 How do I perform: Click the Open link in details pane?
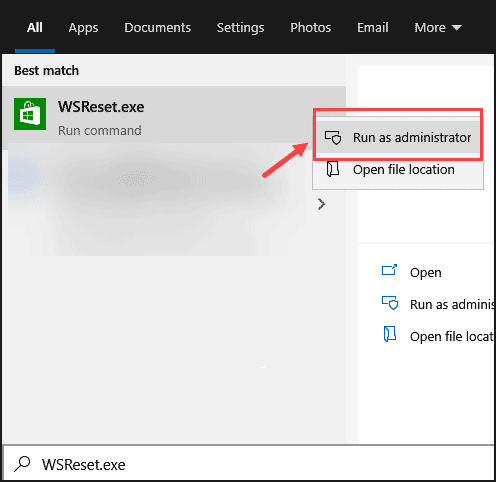point(426,272)
